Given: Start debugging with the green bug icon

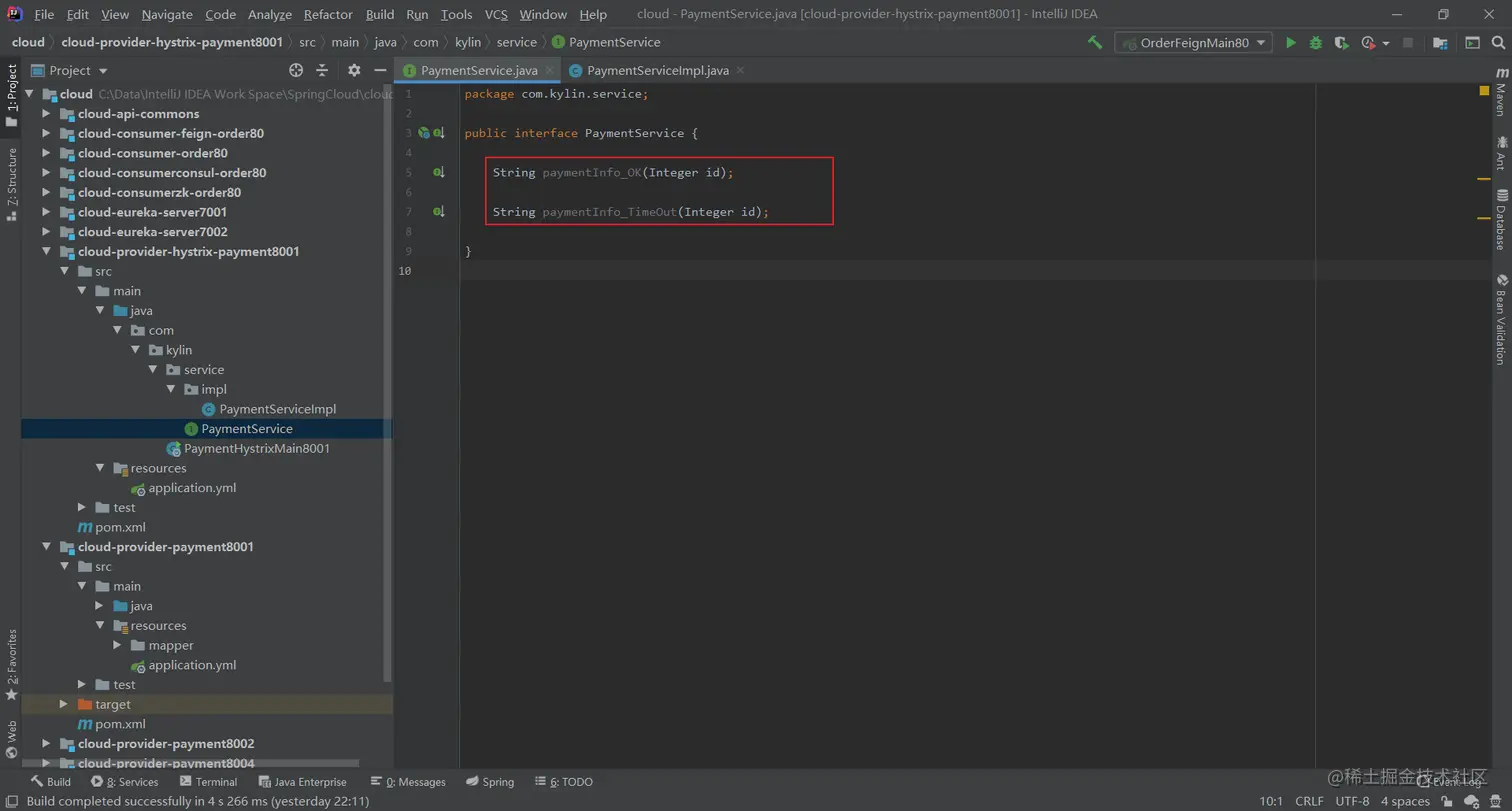Looking at the screenshot, I should coord(1316,43).
